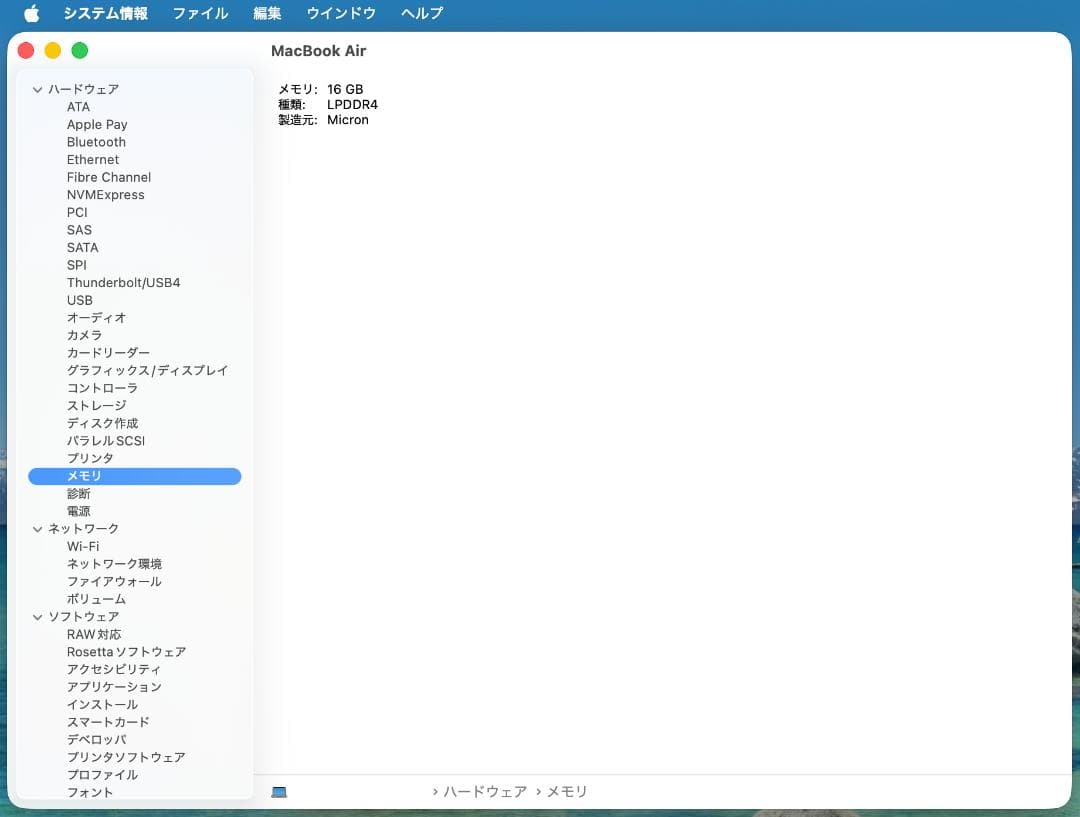Click メモリ in the breadcrumb bar
The image size is (1080, 817).
pyautogui.click(x=567, y=791)
